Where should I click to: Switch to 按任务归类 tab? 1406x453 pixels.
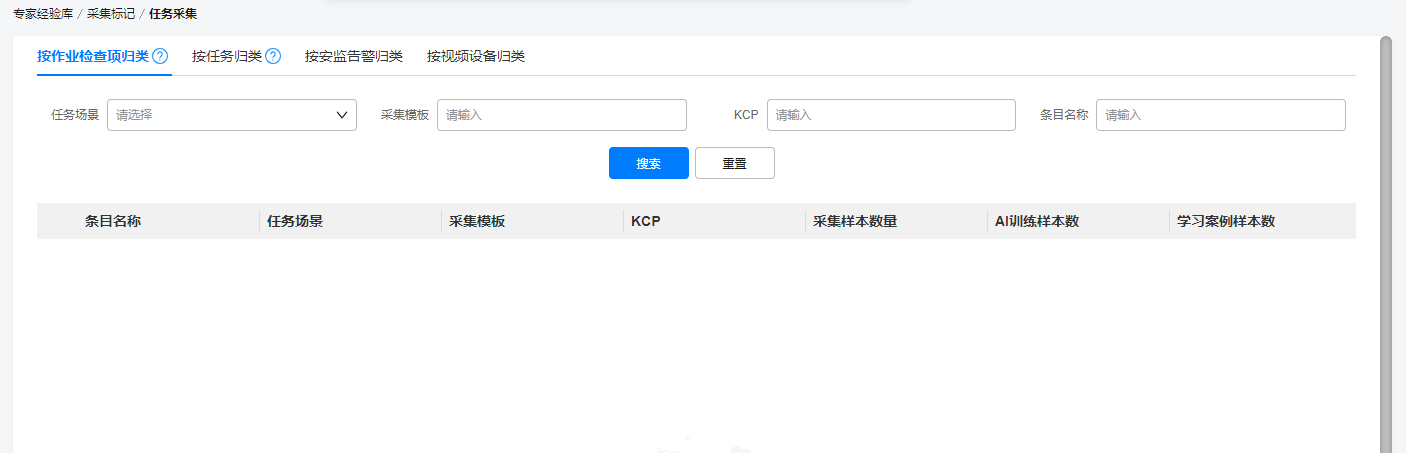click(227, 56)
